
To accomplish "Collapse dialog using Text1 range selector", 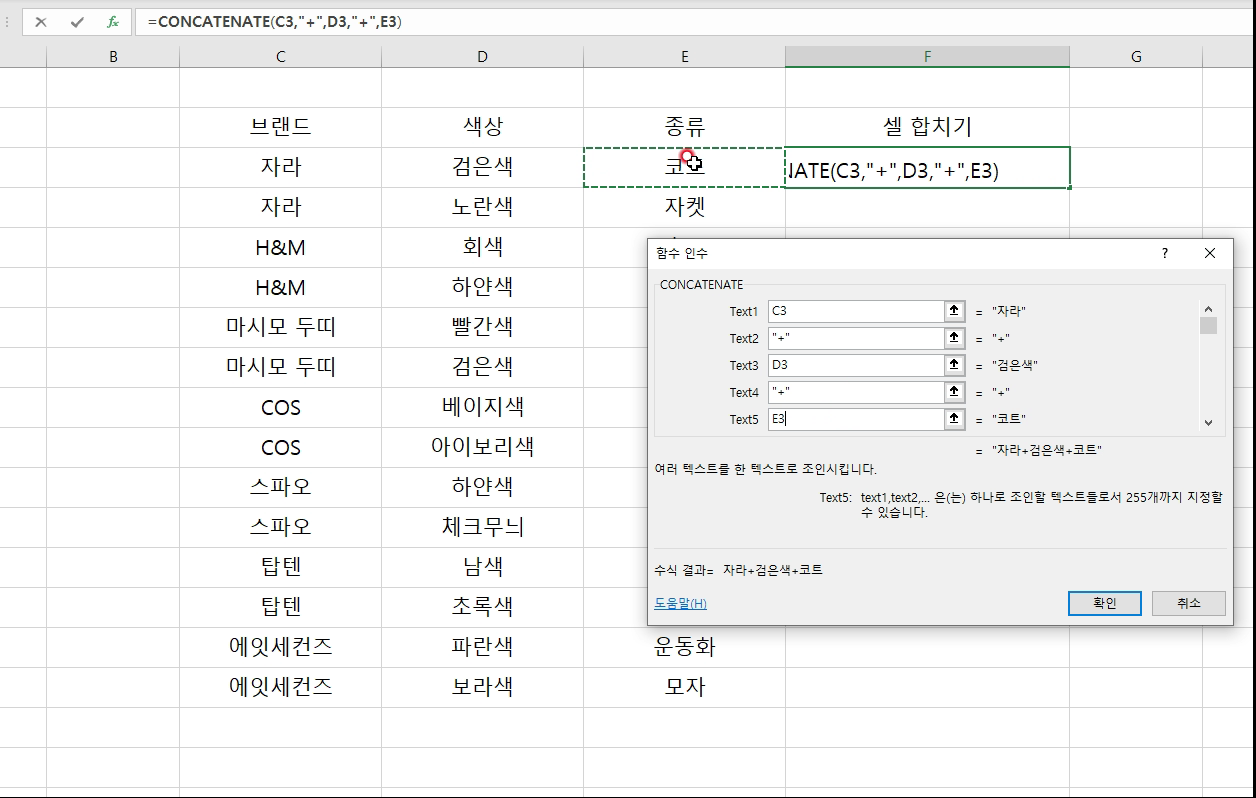I will click(955, 311).
